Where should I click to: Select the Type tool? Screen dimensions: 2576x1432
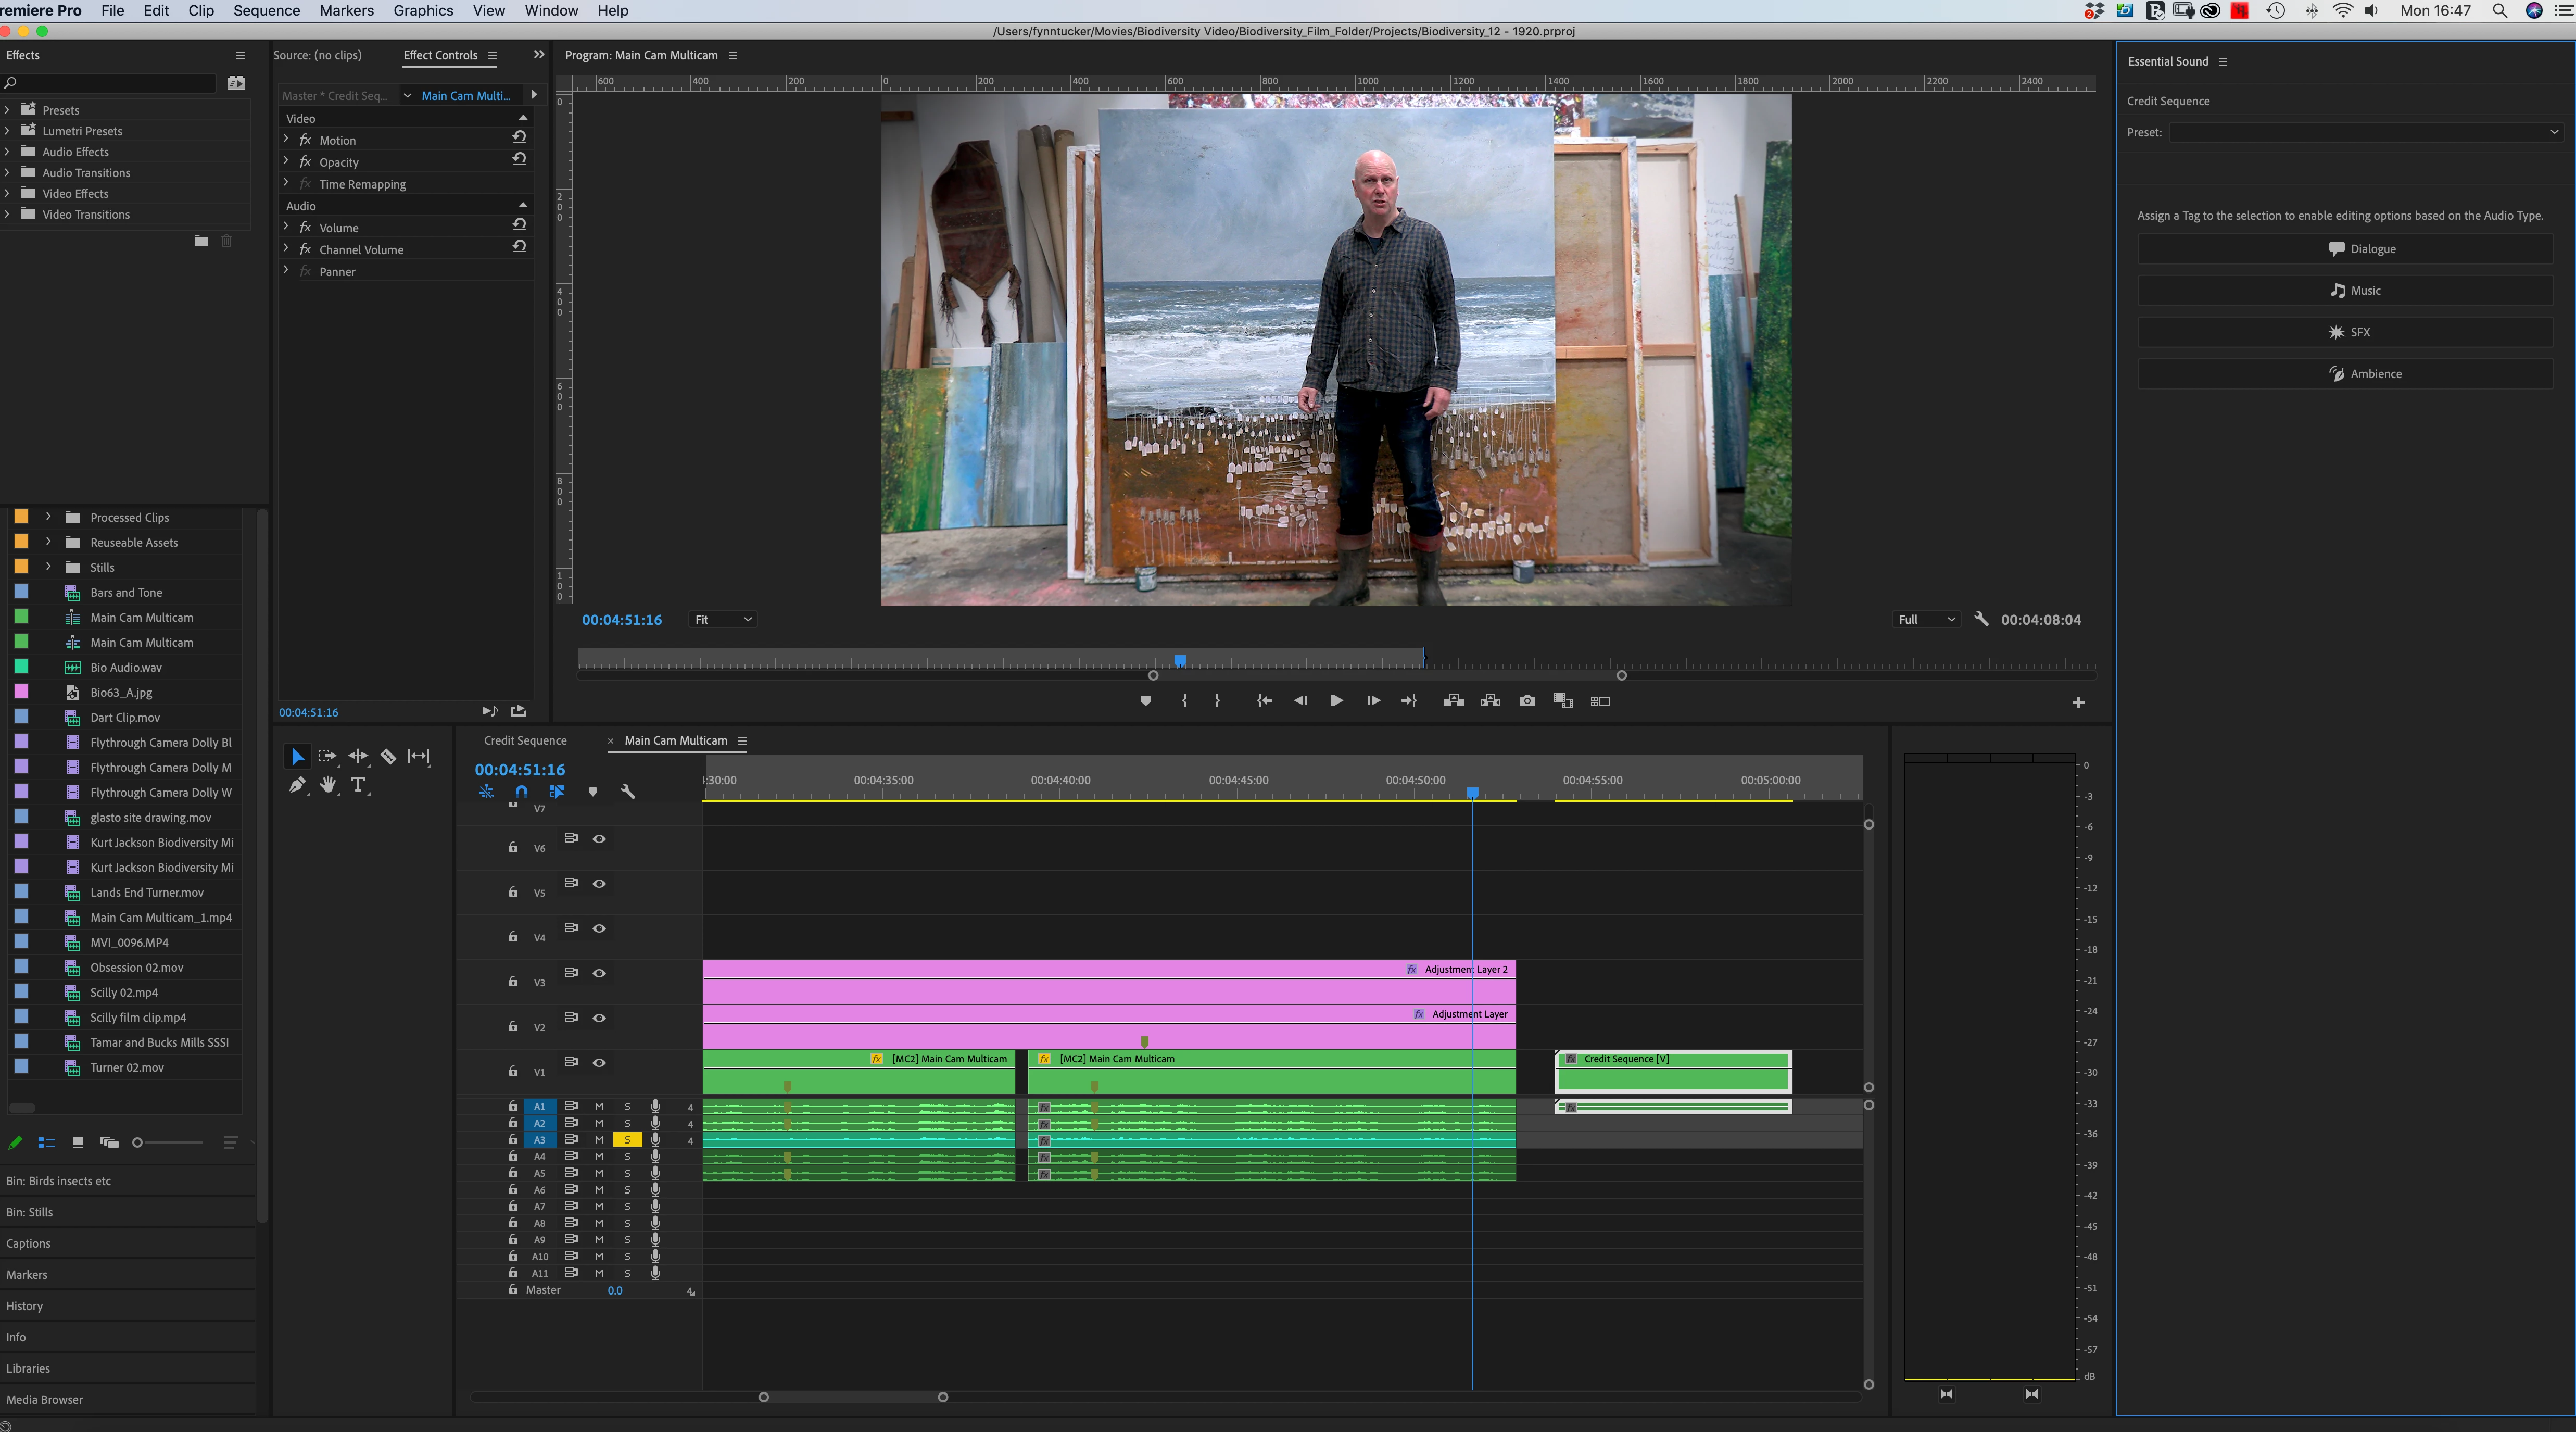coord(358,785)
